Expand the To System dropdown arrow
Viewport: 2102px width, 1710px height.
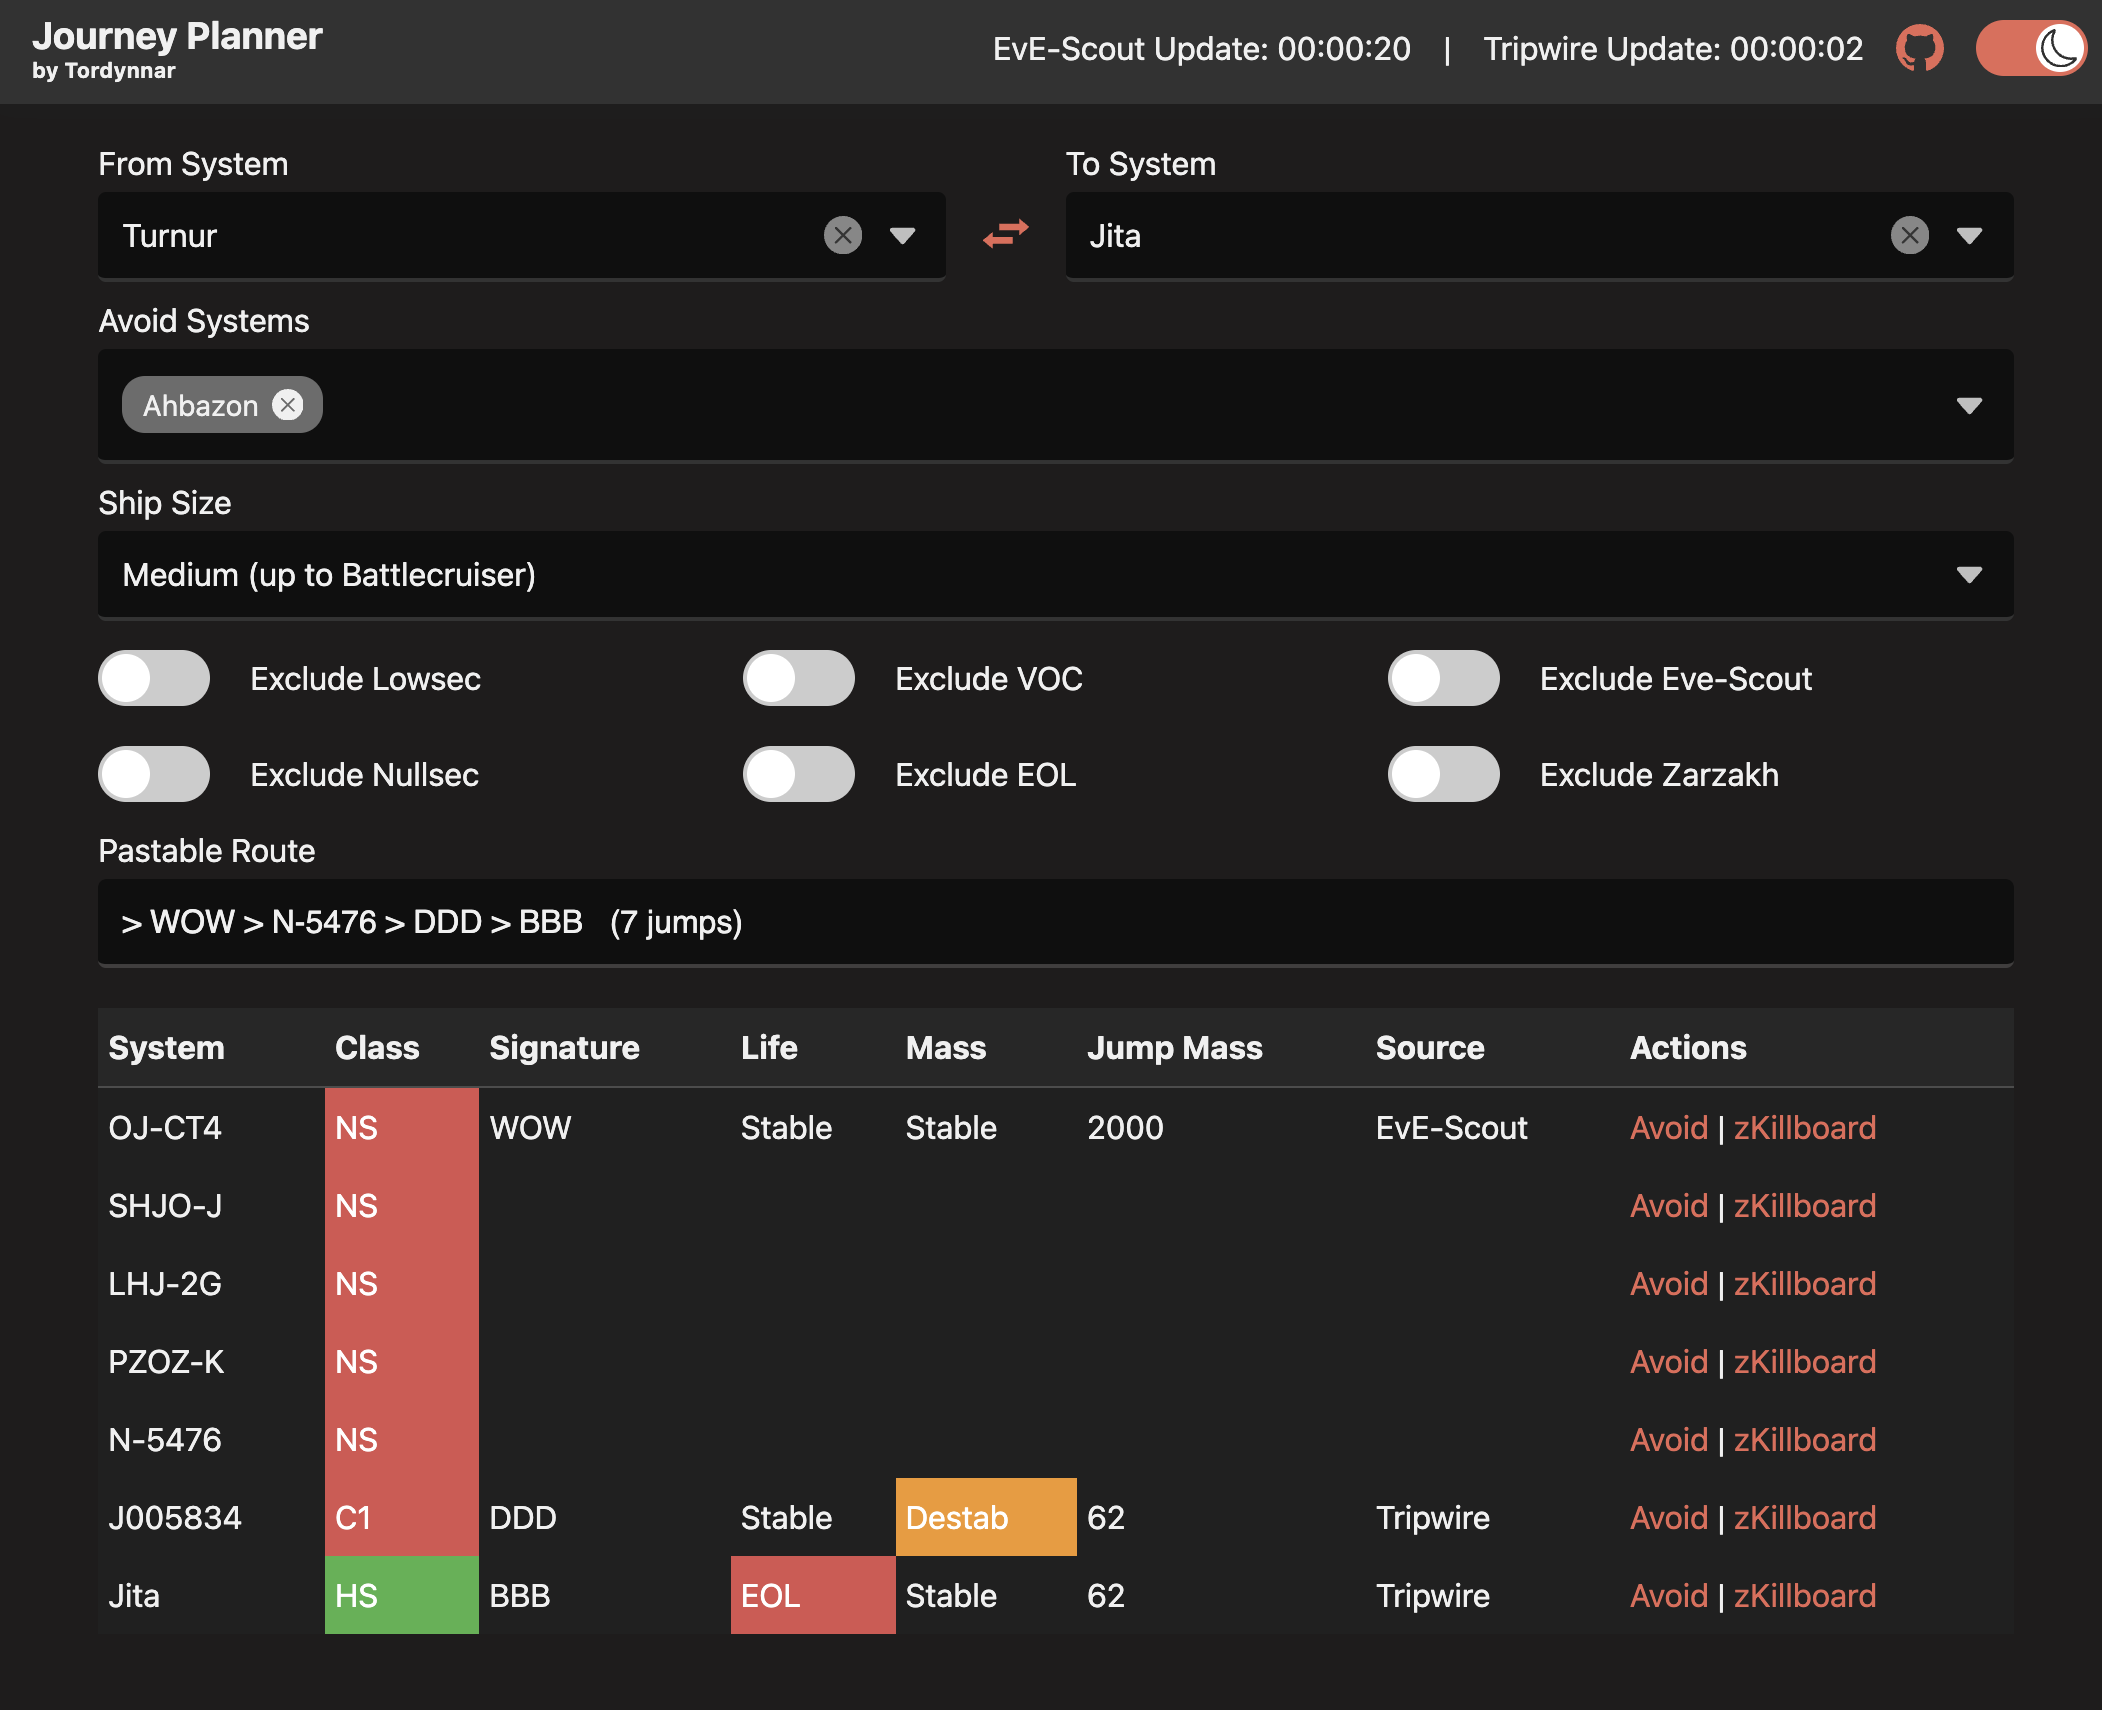pos(1969,236)
